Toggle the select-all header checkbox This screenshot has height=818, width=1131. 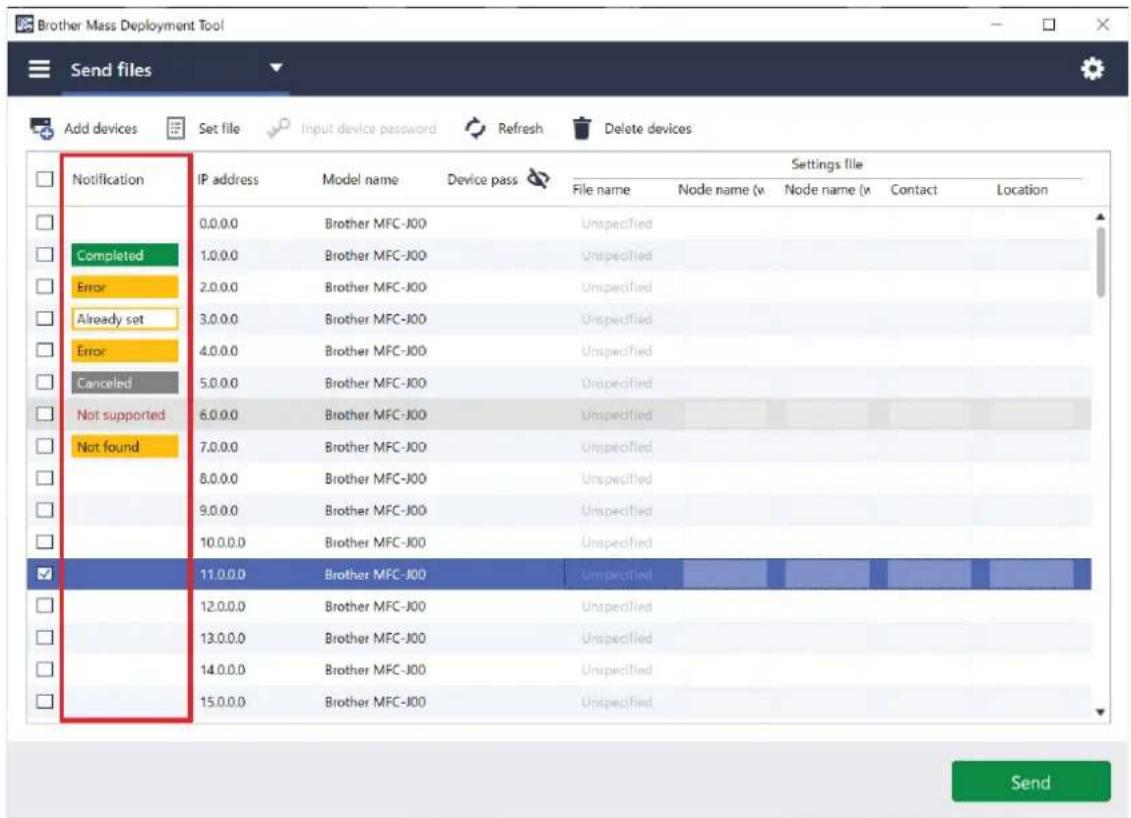click(45, 179)
